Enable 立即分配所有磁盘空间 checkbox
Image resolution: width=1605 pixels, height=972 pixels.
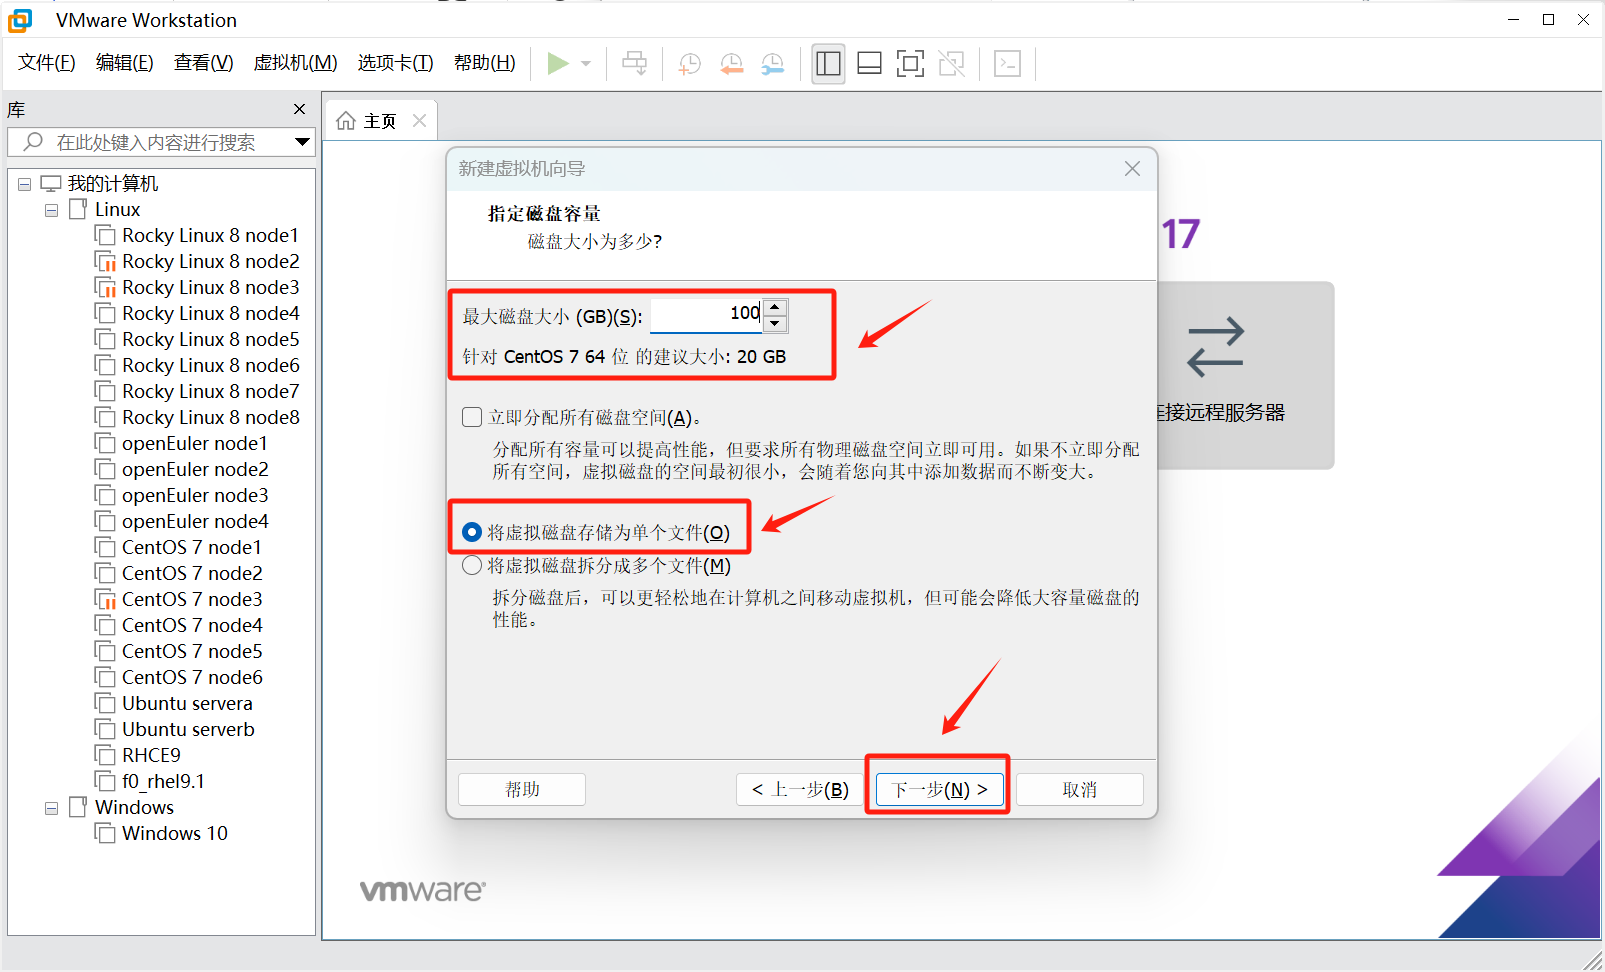coord(472,417)
